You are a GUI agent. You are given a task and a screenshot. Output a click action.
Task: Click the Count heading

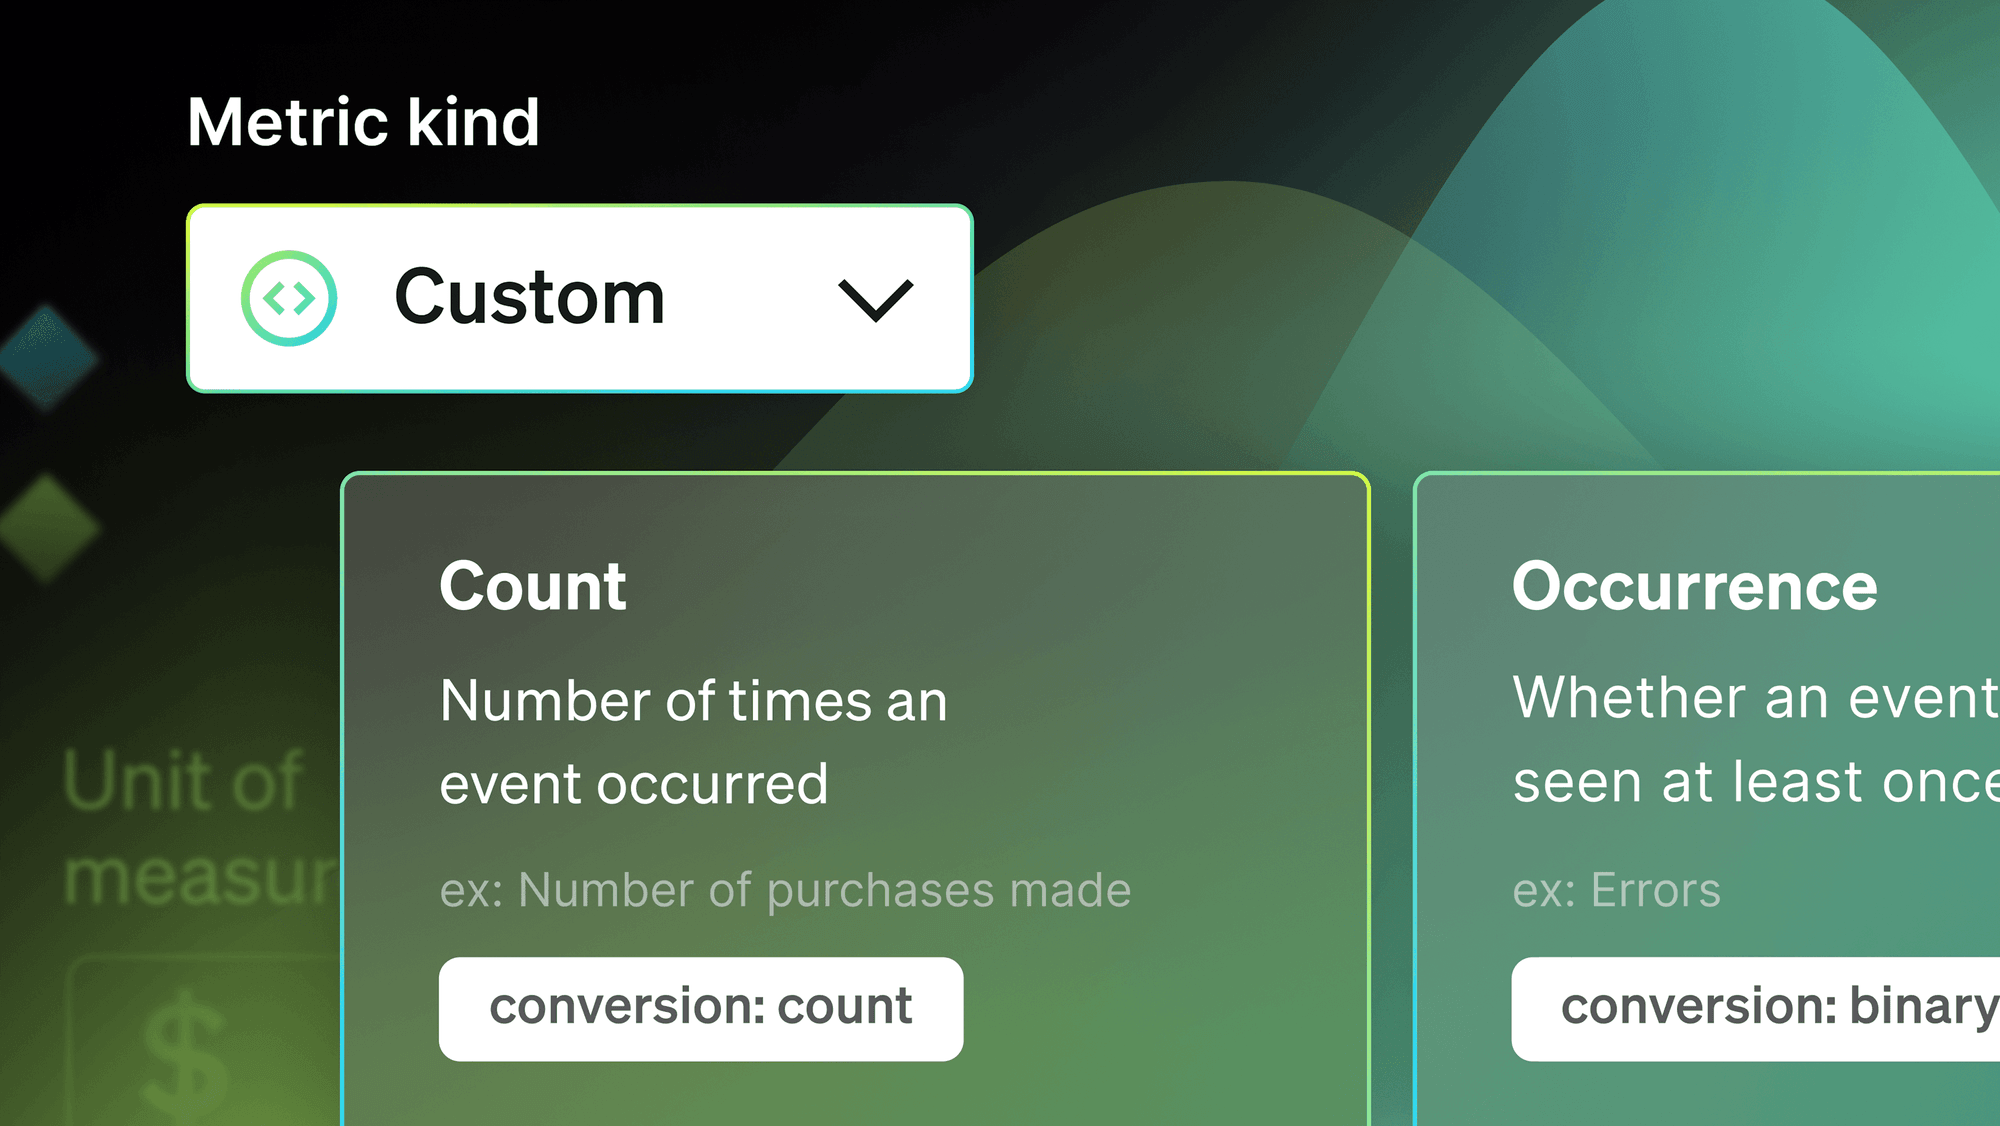[x=533, y=586]
